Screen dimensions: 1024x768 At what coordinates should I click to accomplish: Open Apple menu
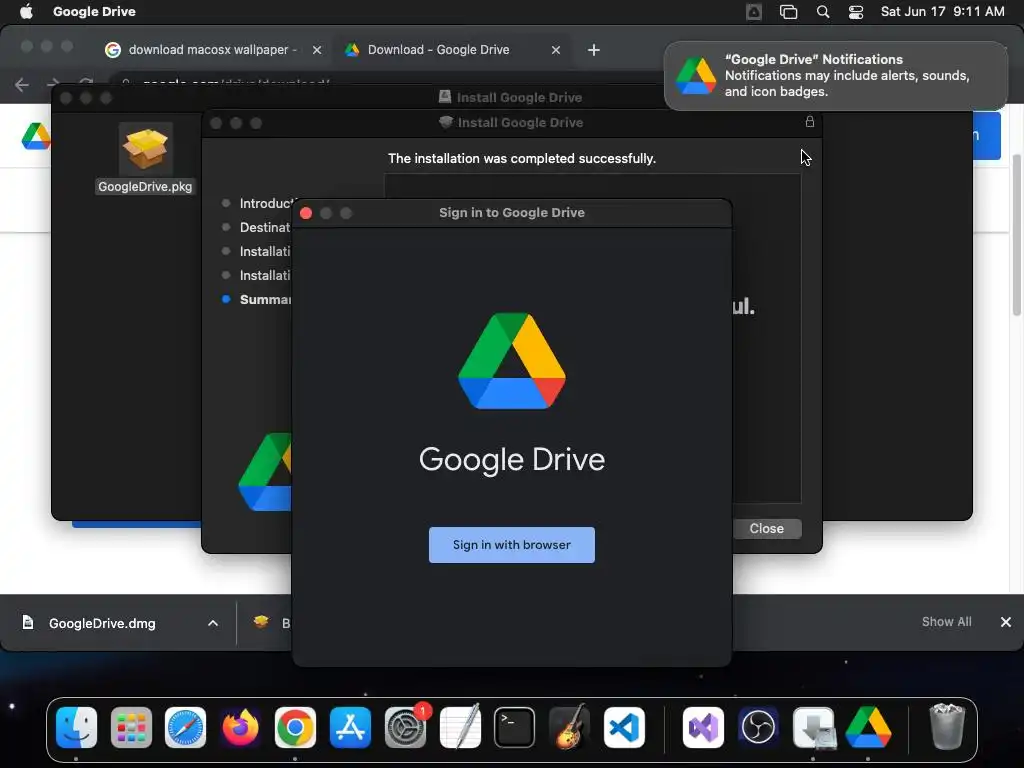click(26, 11)
